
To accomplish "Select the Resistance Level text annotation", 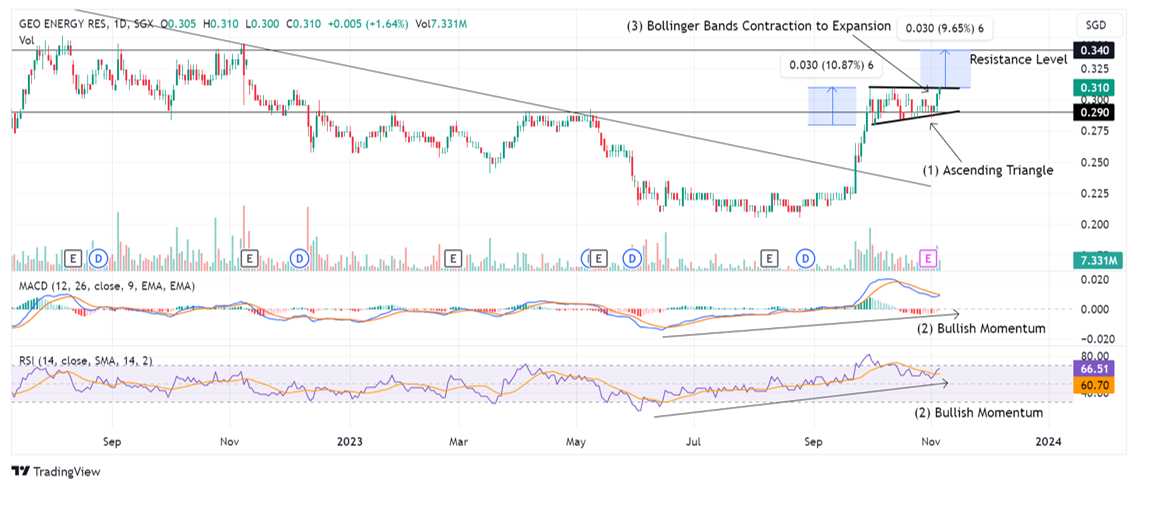I will pyautogui.click(x=1018, y=59).
